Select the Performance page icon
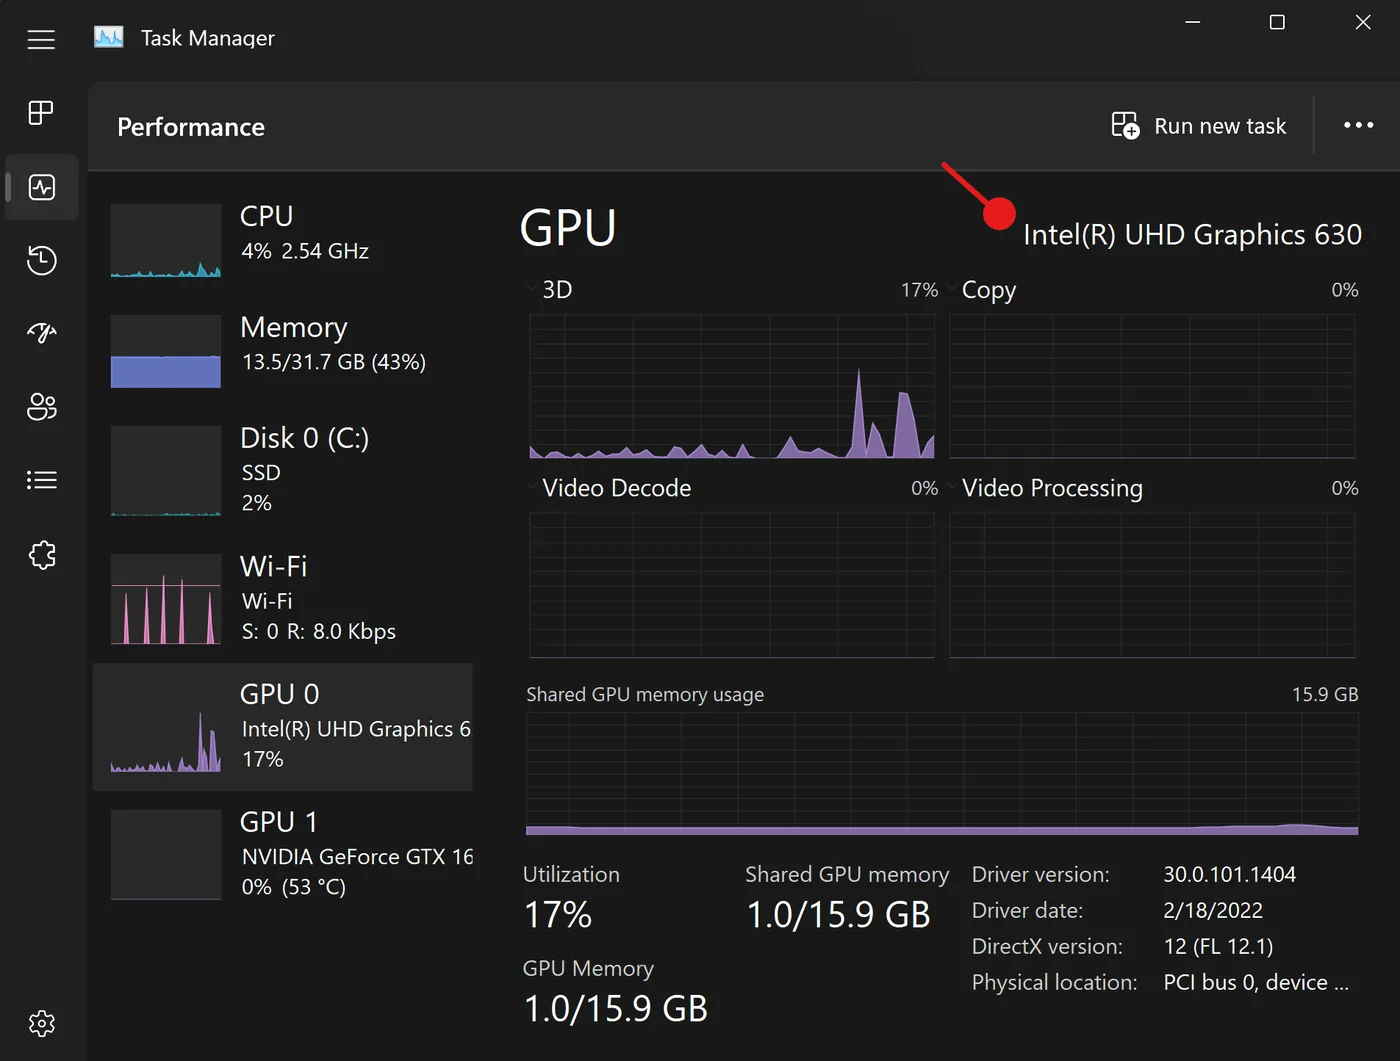 [x=42, y=187]
